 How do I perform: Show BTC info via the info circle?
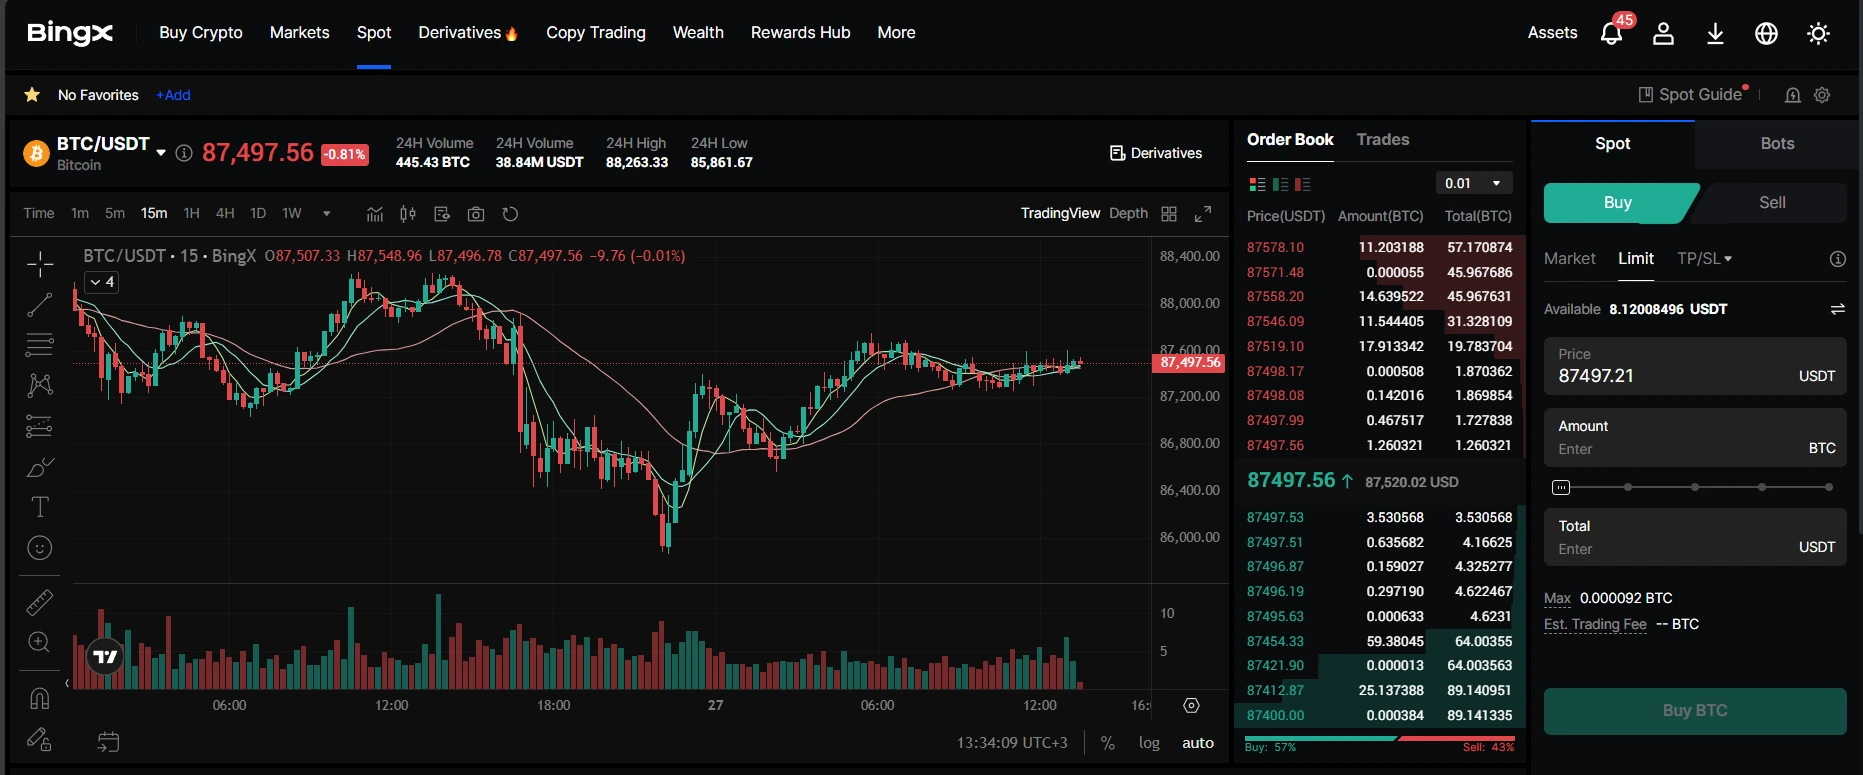click(x=184, y=153)
